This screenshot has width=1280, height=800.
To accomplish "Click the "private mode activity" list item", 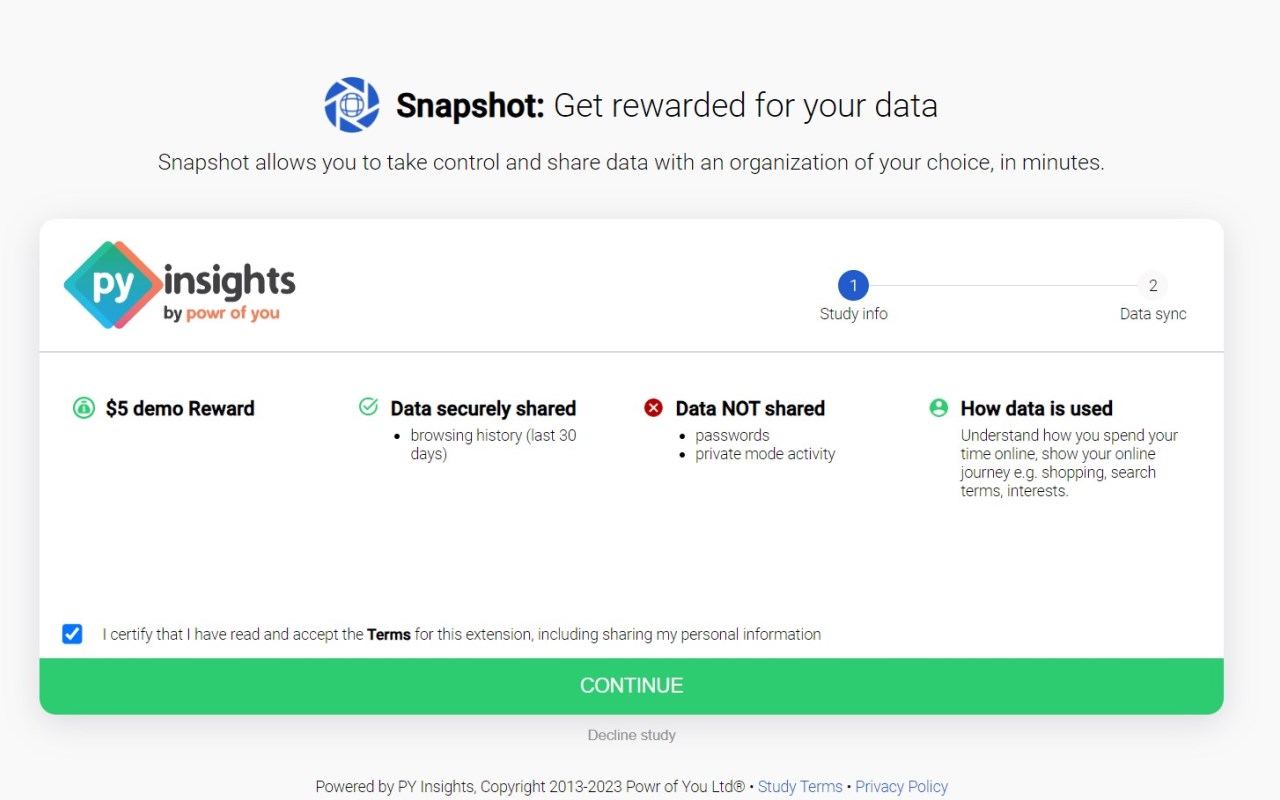I will 765,454.
